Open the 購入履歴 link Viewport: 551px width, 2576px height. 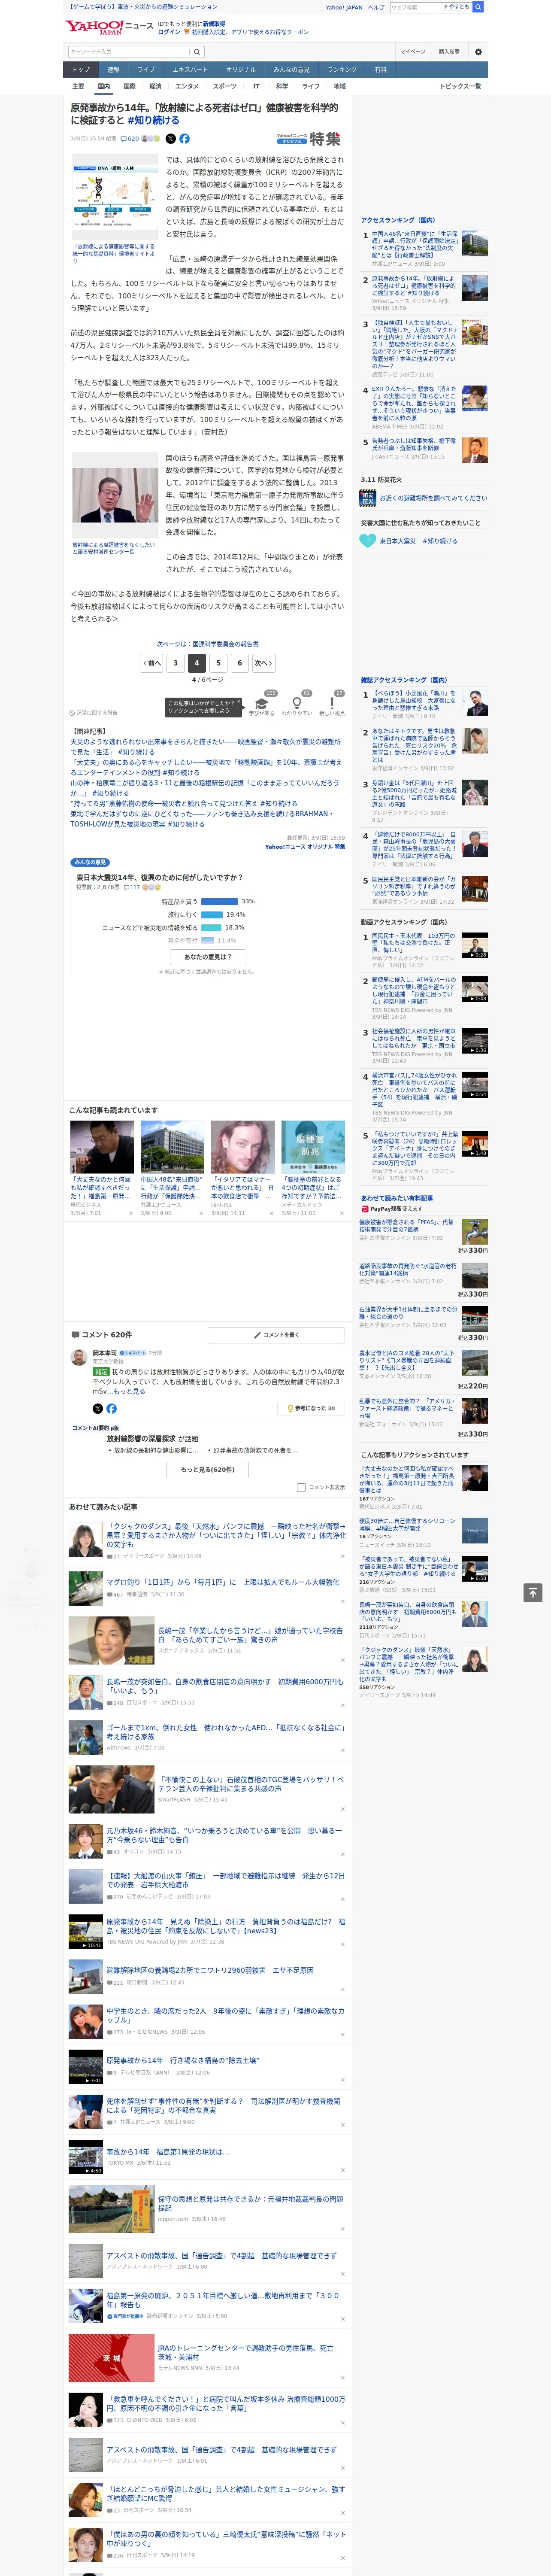point(449,52)
